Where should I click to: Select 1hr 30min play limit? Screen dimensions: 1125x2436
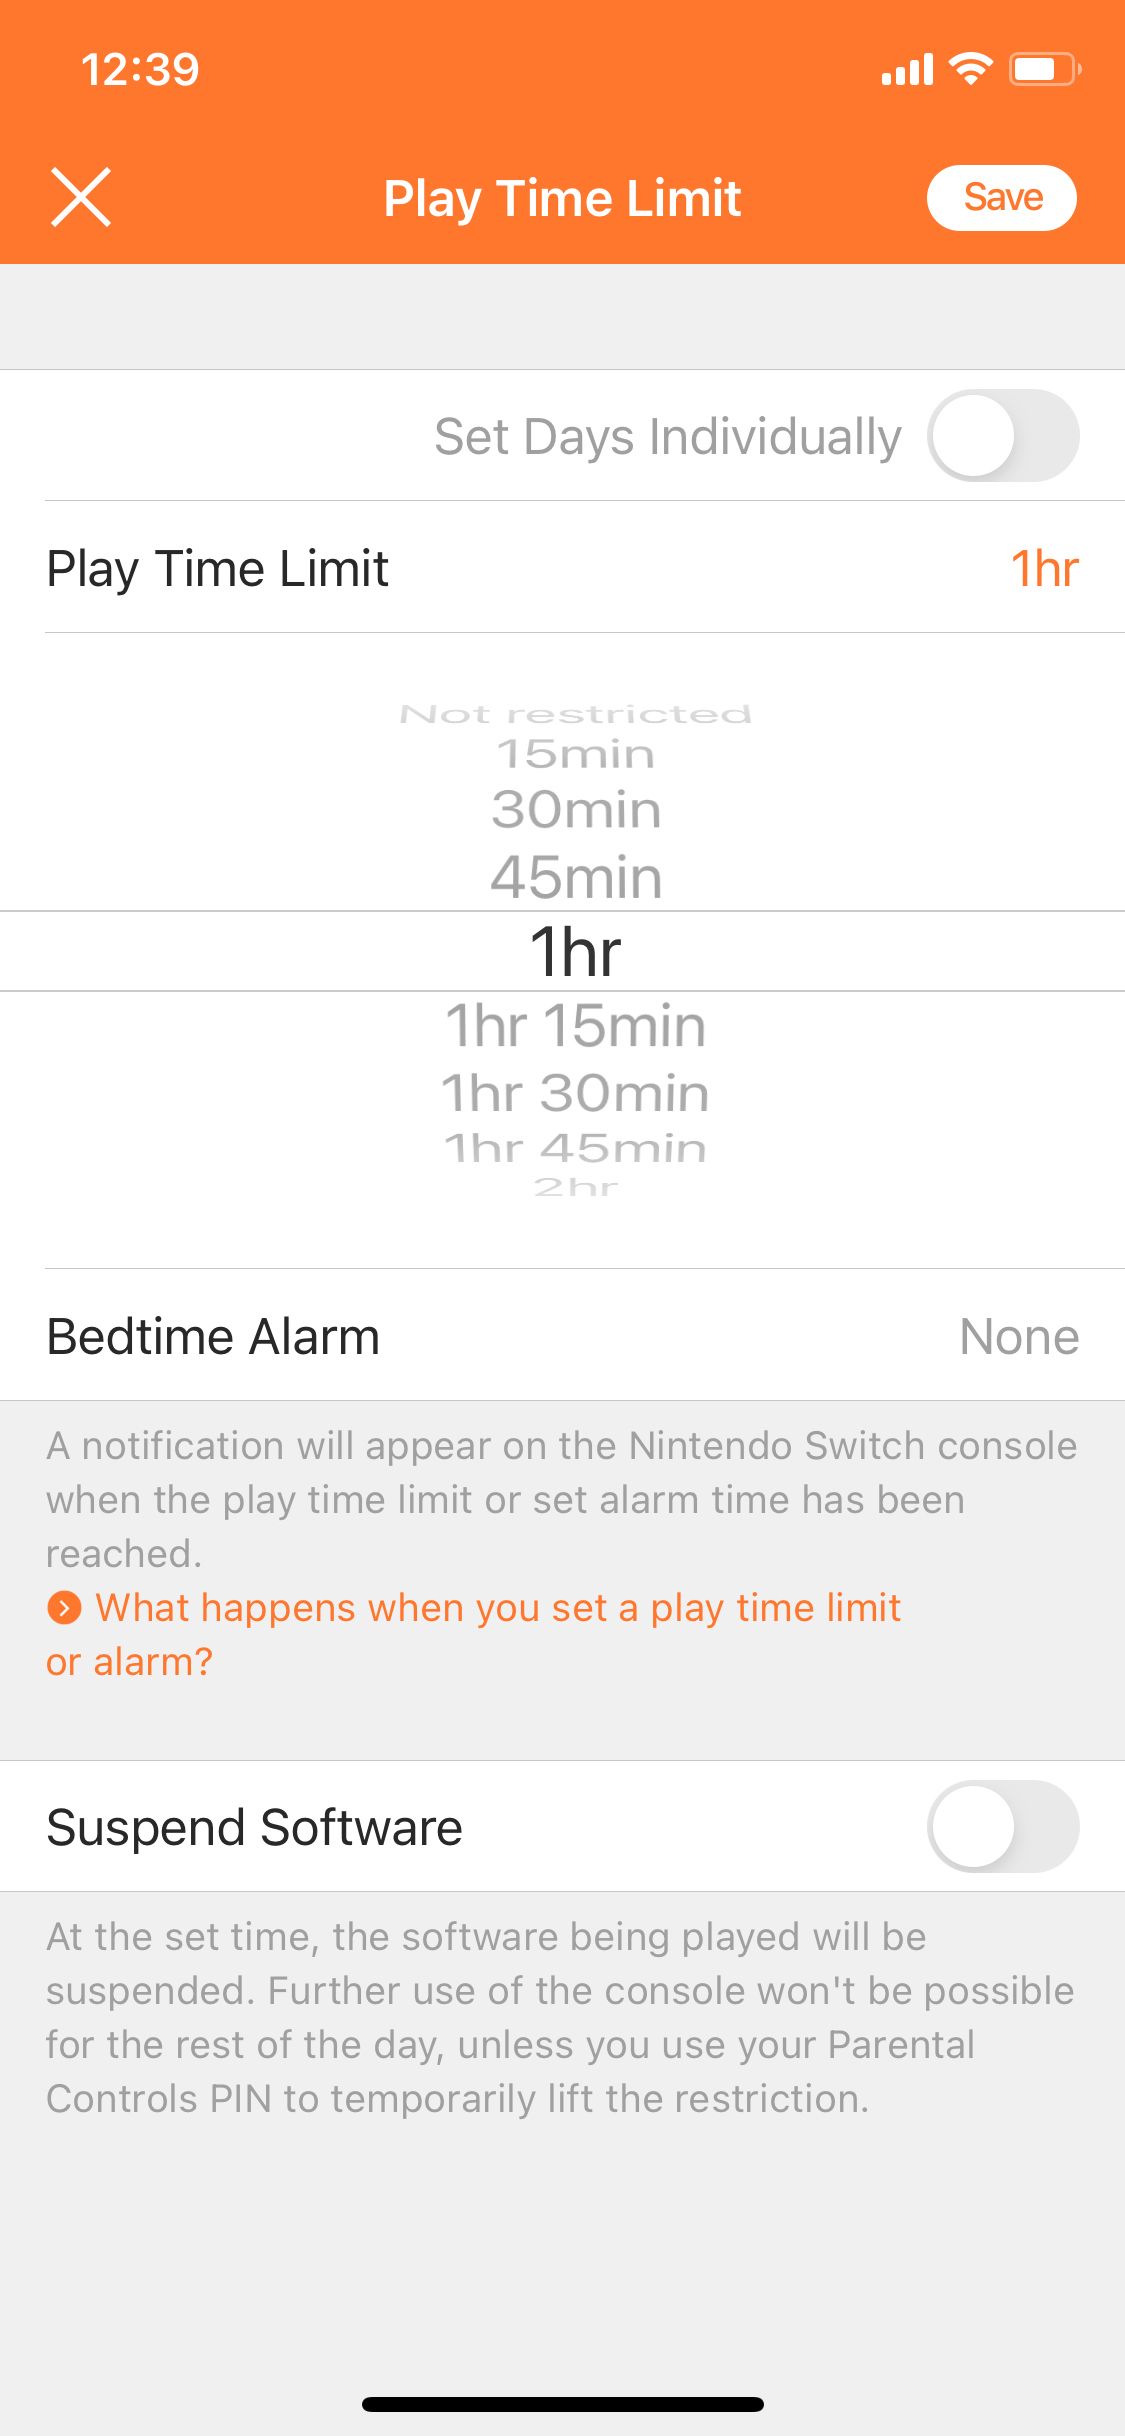point(576,1093)
